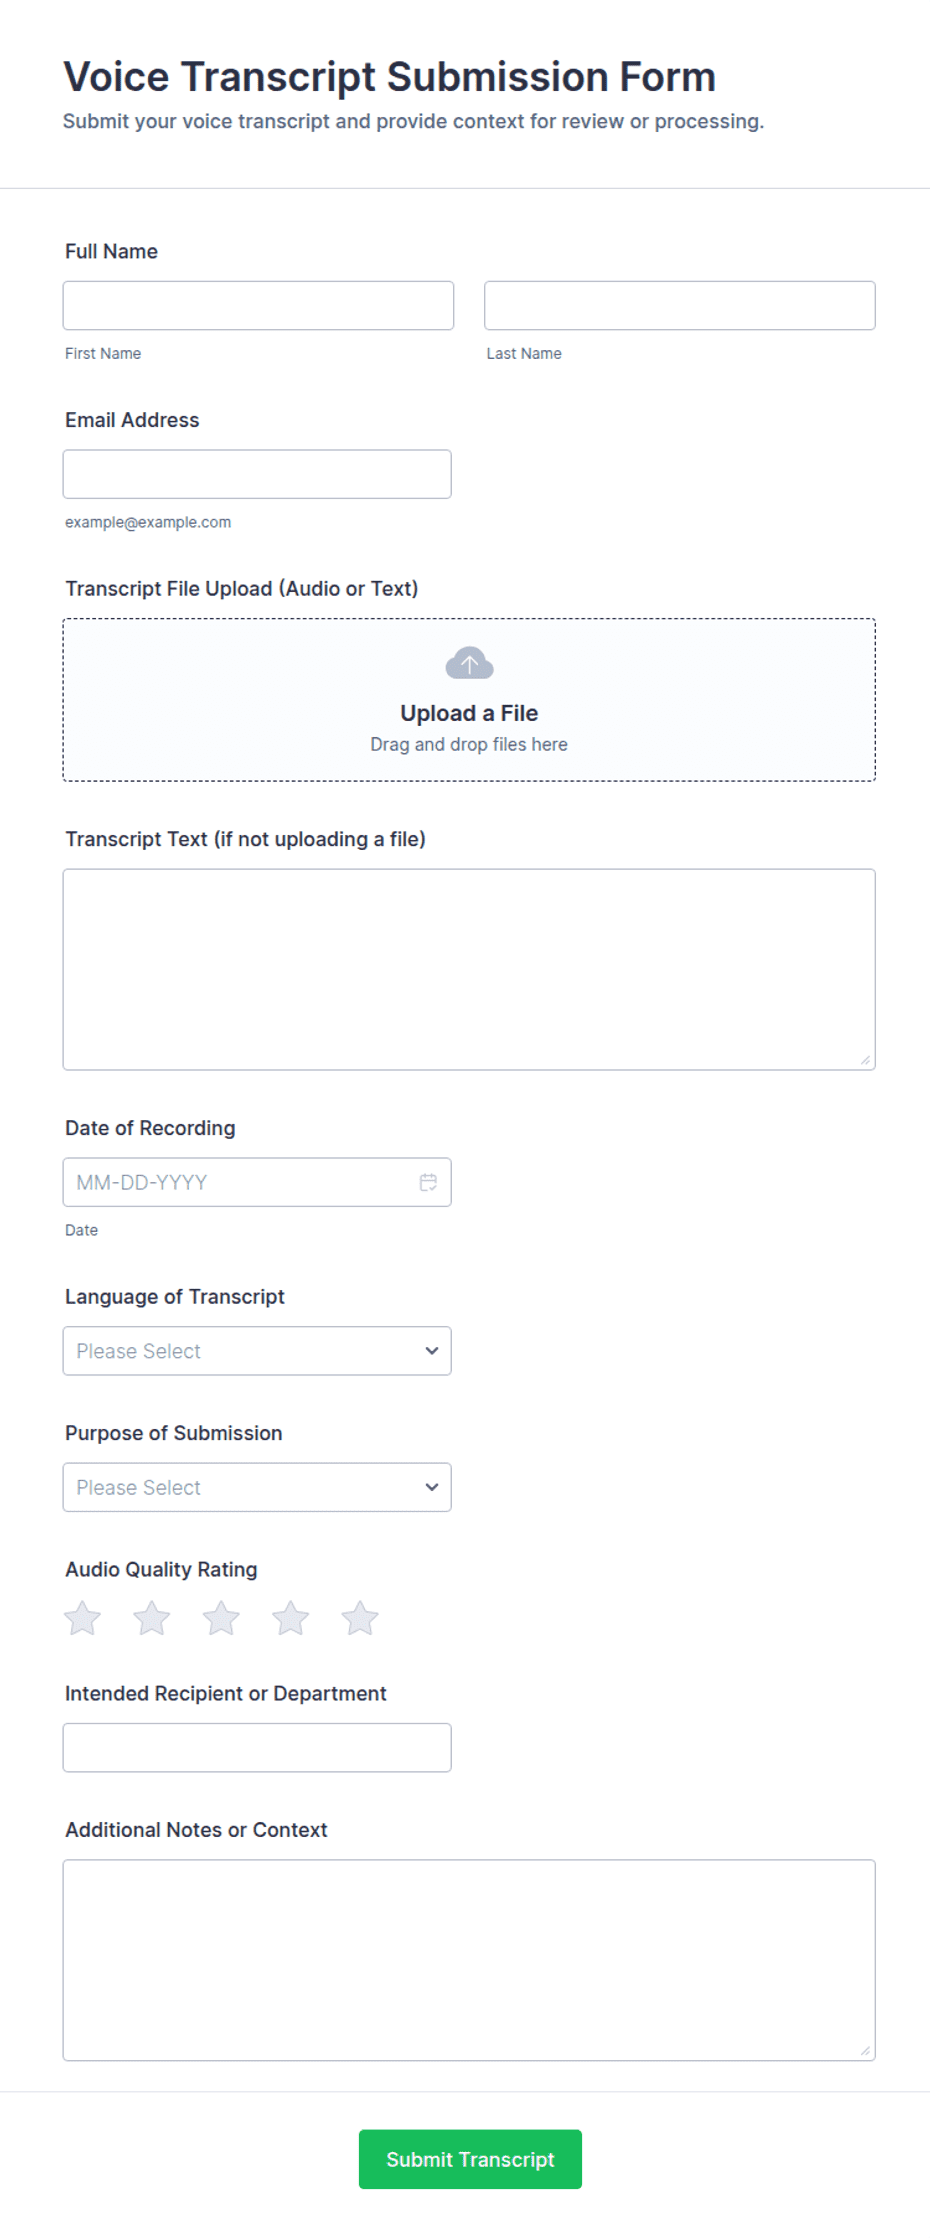Focus the First Name field

[258, 305]
